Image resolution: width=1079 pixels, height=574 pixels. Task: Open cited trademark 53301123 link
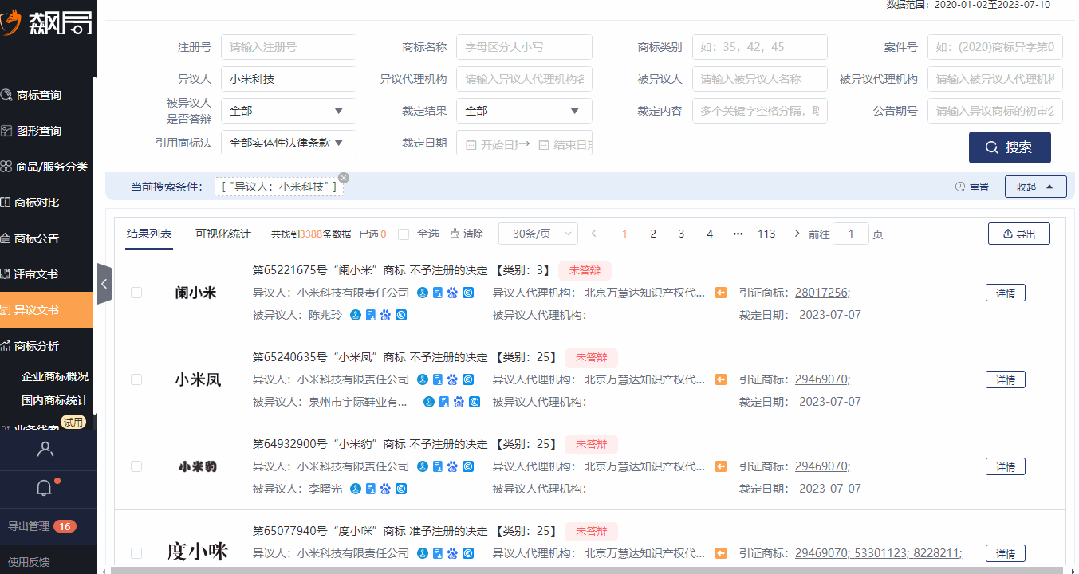click(x=881, y=553)
